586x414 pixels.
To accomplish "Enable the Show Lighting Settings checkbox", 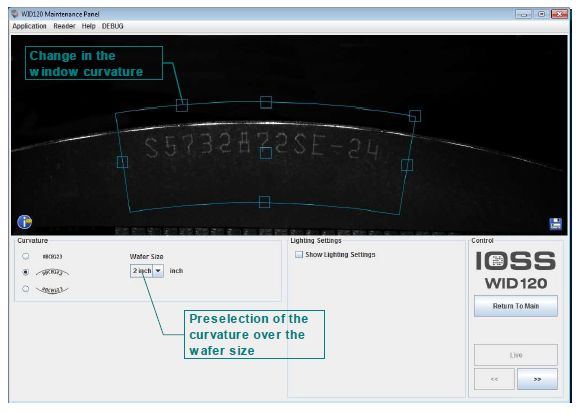I will (x=299, y=255).
